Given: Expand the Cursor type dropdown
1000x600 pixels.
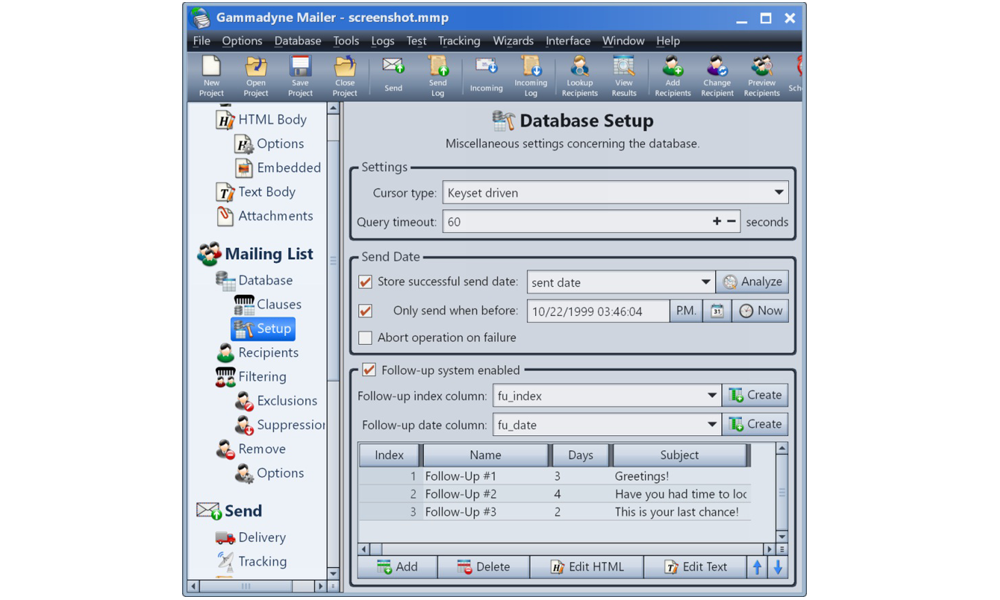Looking at the screenshot, I should pyautogui.click(x=778, y=193).
